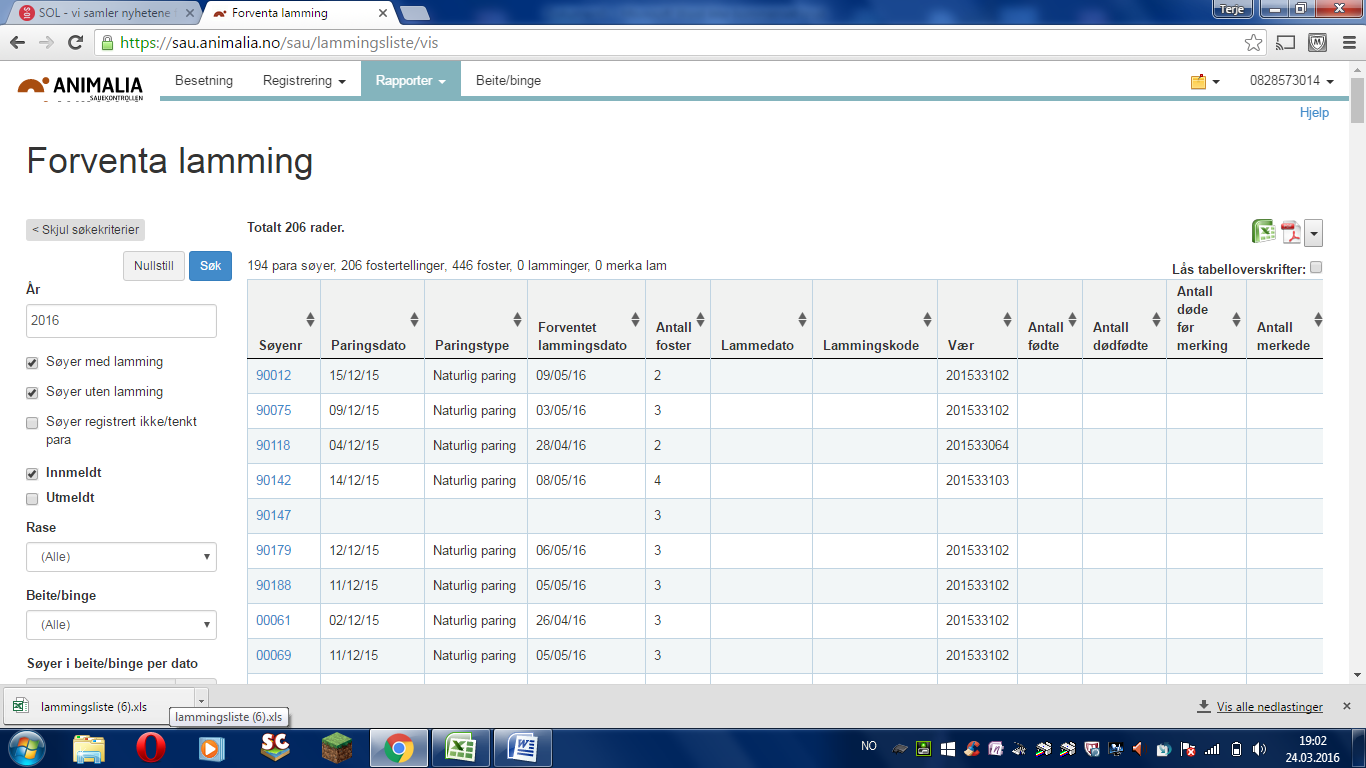
Task: Switch to Word in the taskbar
Action: tap(522, 747)
